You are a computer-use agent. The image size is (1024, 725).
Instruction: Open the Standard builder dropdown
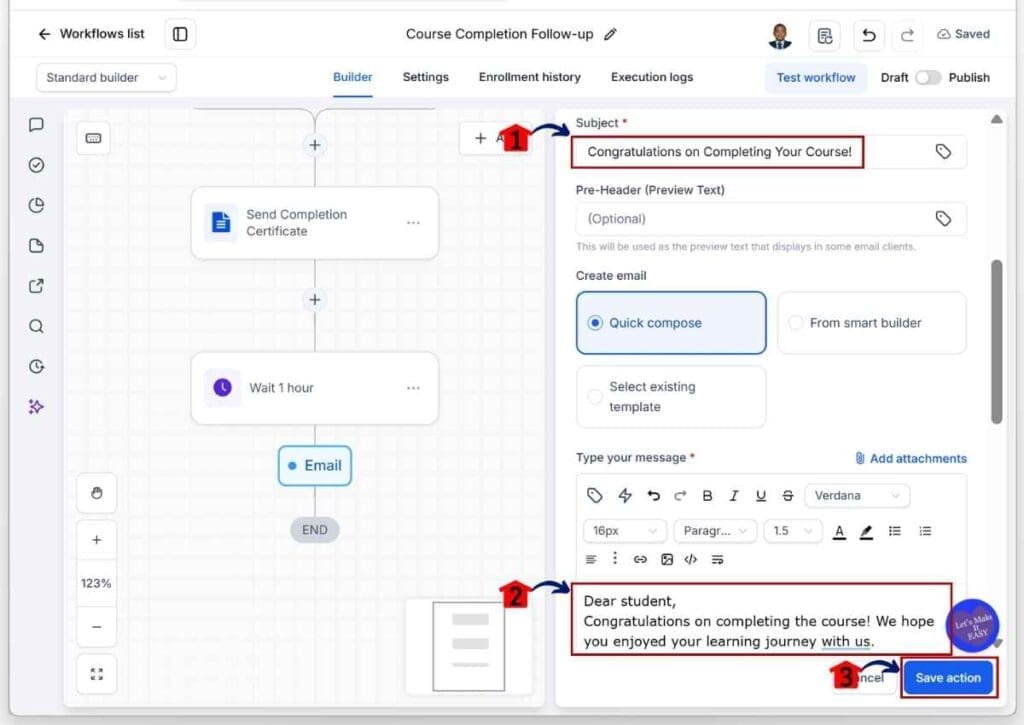(x=106, y=78)
